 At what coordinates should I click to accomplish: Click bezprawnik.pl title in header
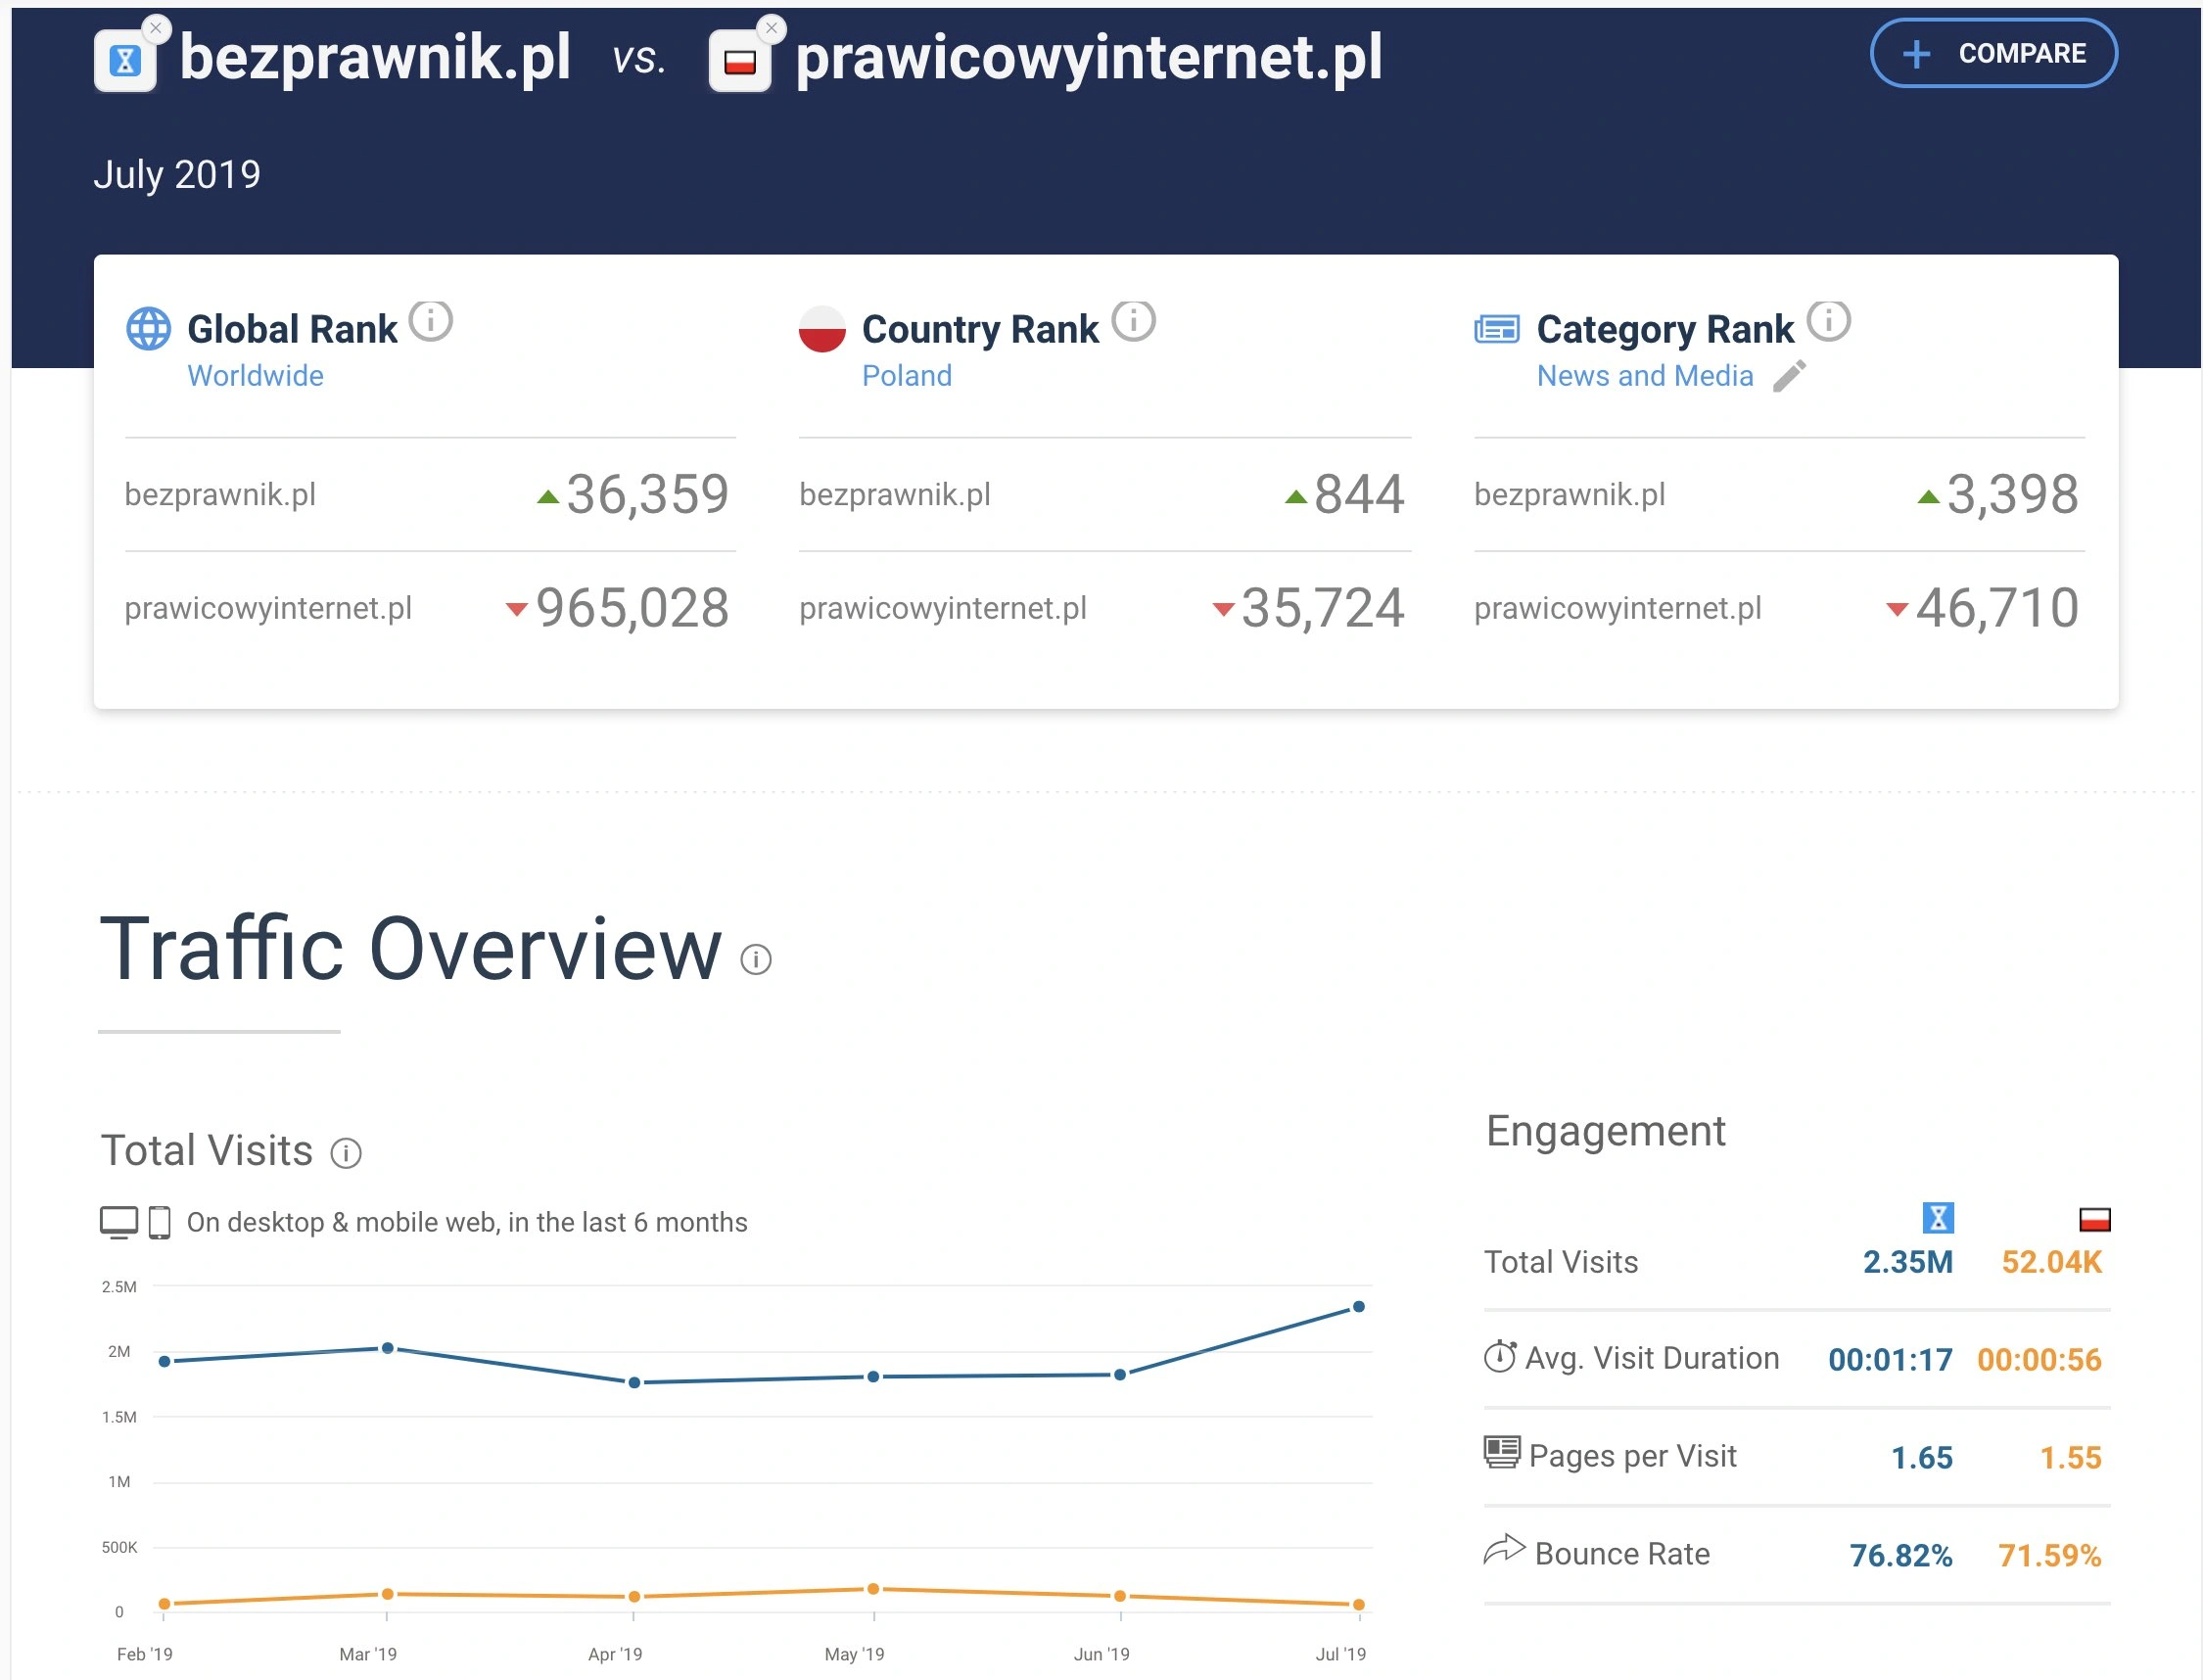click(x=375, y=58)
